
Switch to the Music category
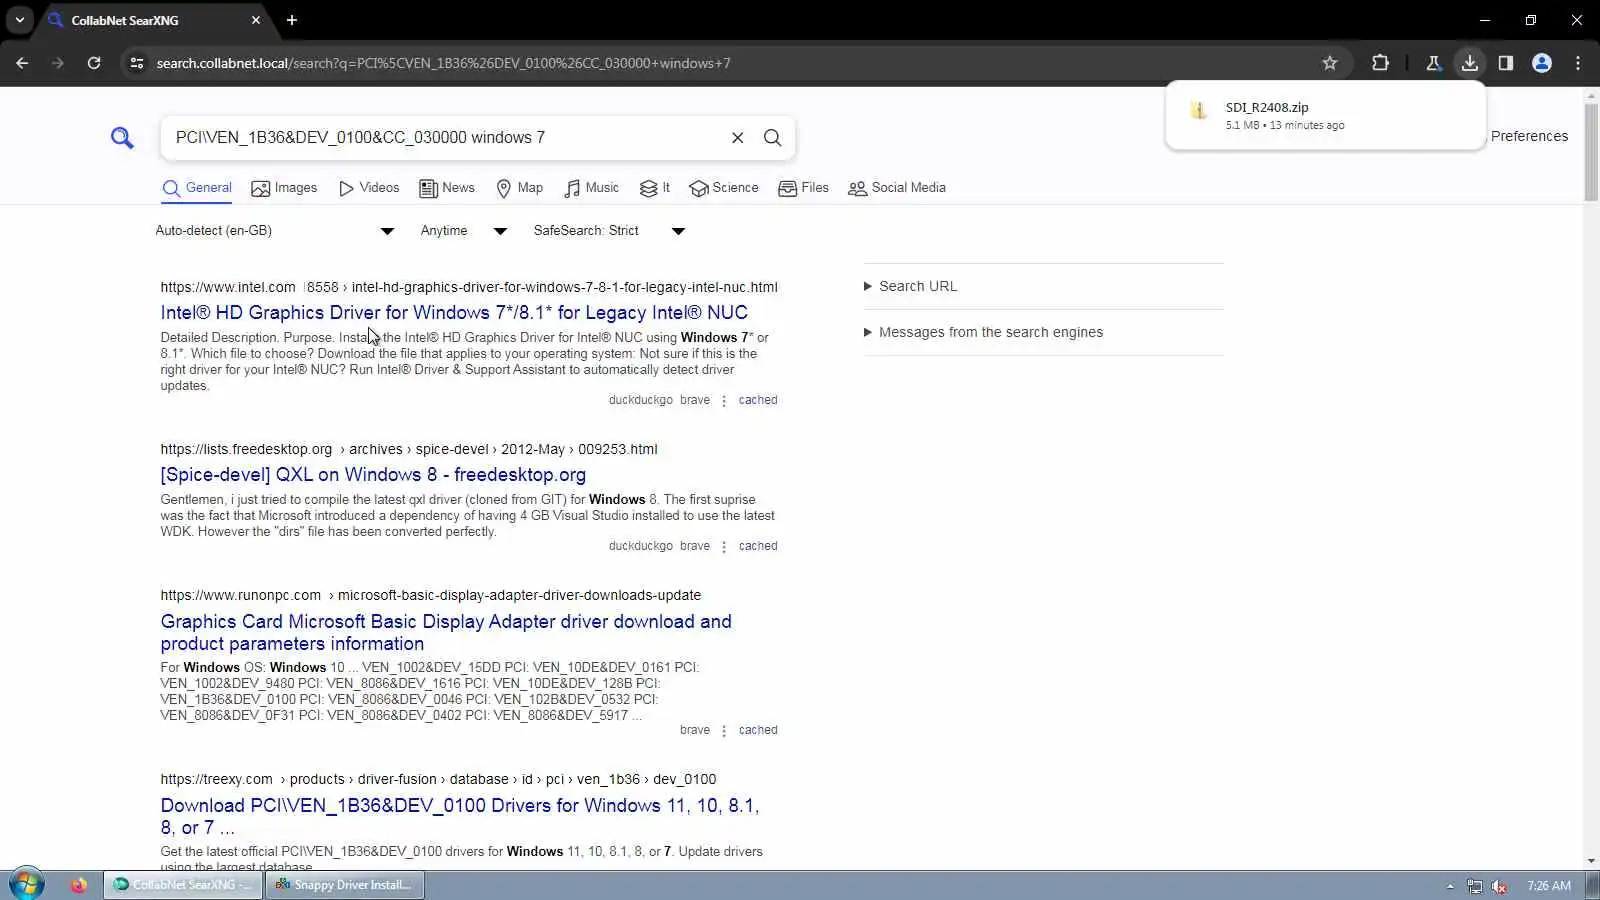(x=591, y=188)
